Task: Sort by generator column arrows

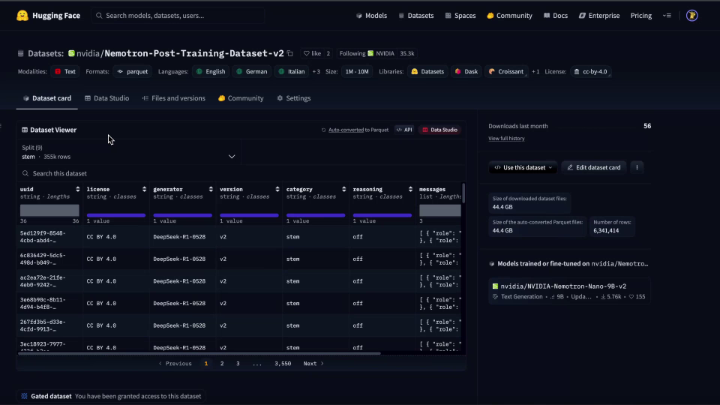Action: tap(211, 189)
